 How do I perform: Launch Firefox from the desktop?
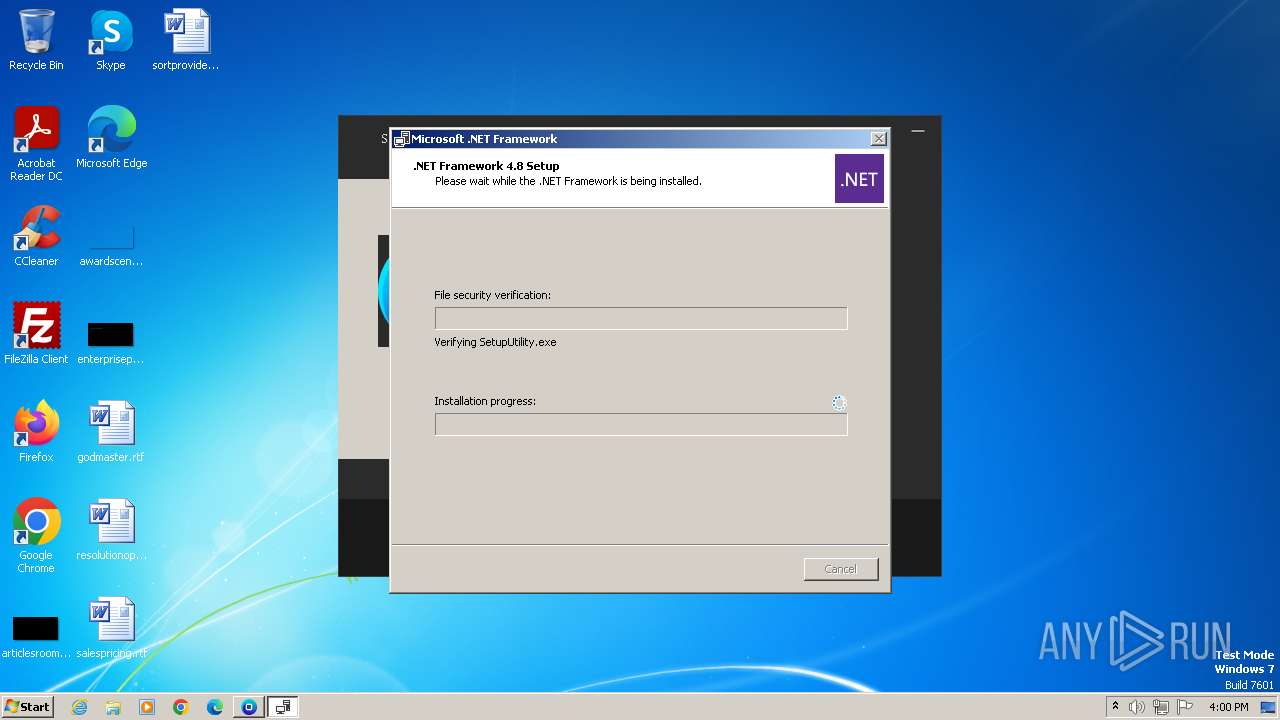pos(36,431)
